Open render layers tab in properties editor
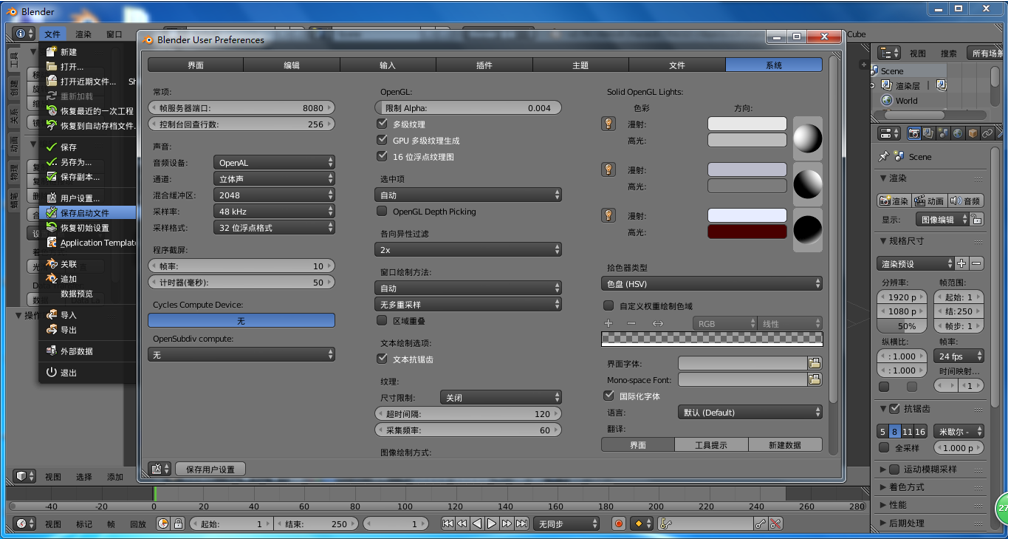Viewport: 1009px width, 539px height. 928,133
